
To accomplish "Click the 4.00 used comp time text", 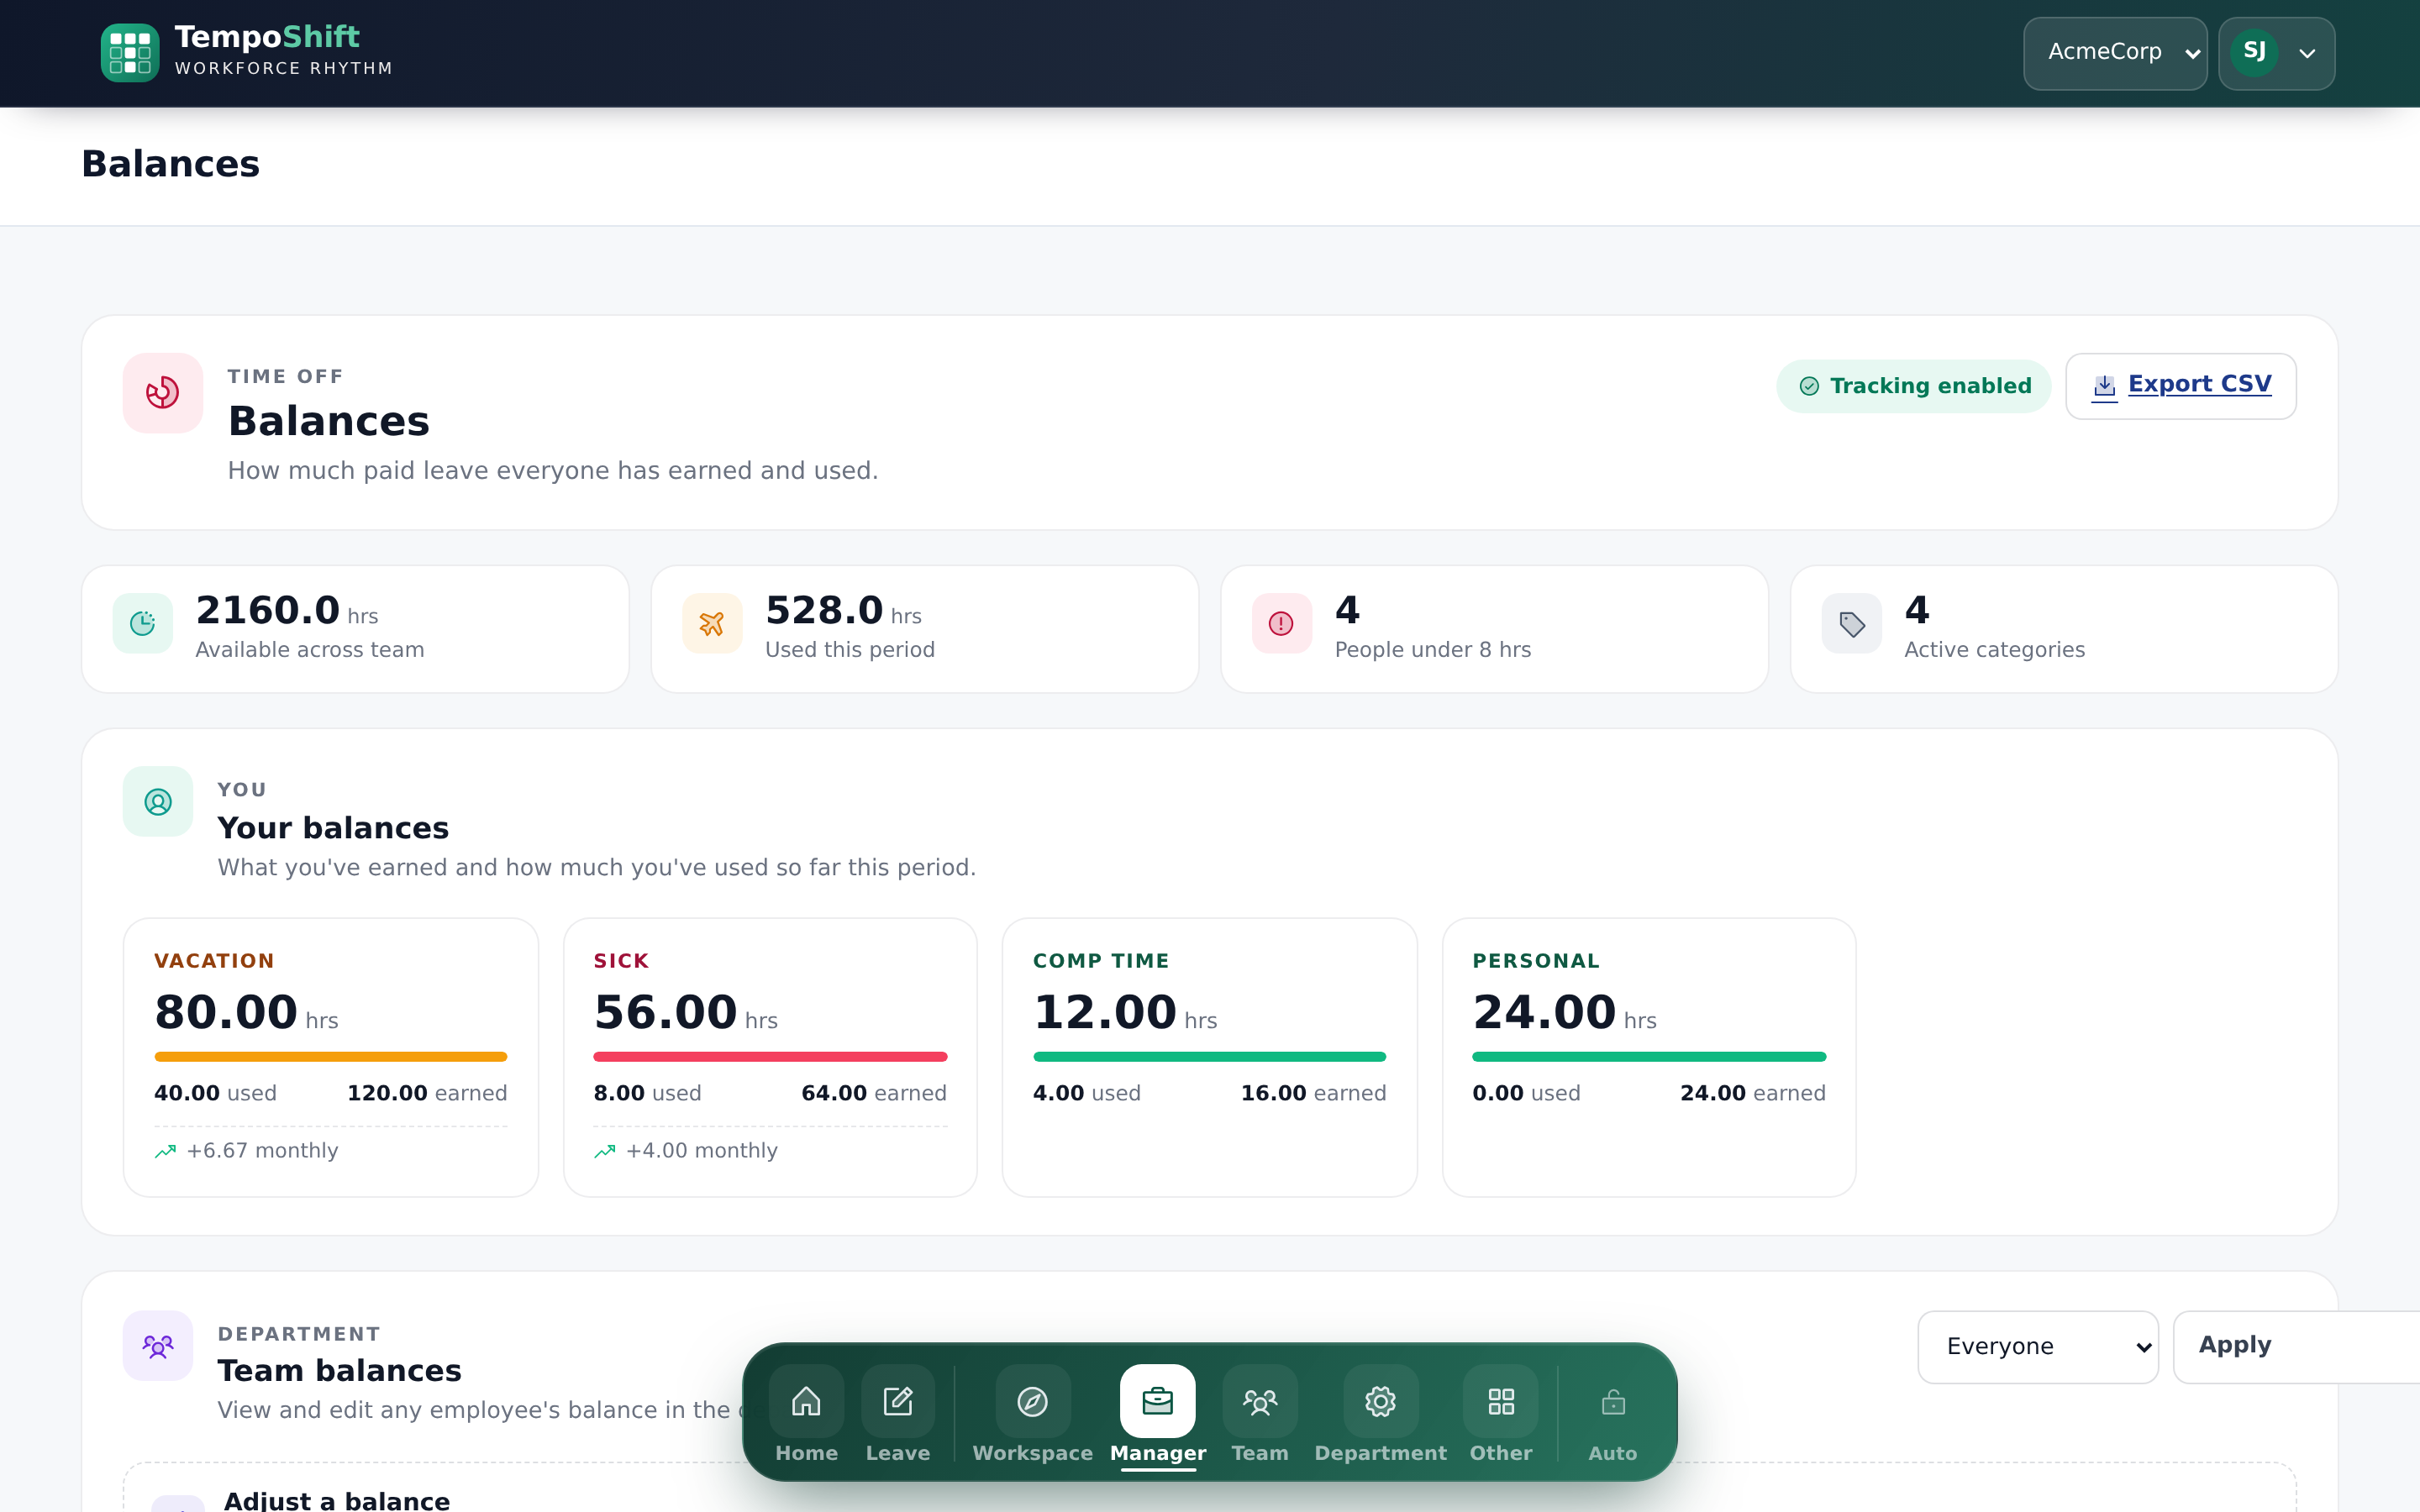I will (x=1087, y=1093).
